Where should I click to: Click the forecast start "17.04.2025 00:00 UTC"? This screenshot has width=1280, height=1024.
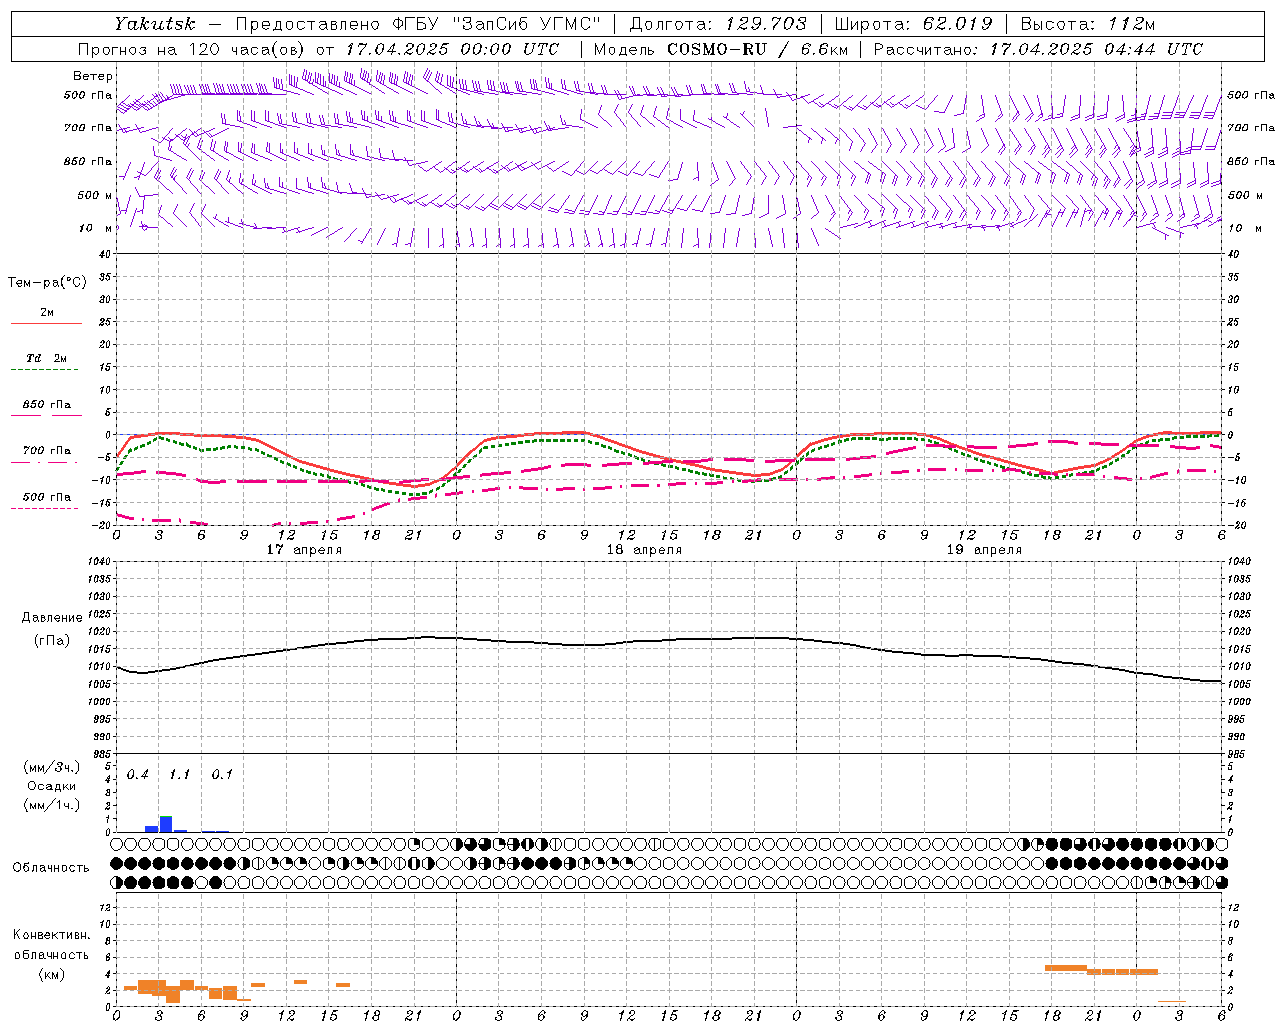click(x=452, y=49)
